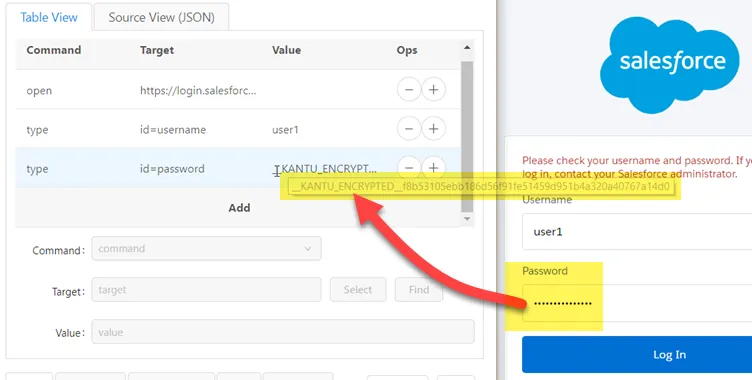Click the Salesforce Log In button
This screenshot has height=380, width=752.
pos(637,355)
